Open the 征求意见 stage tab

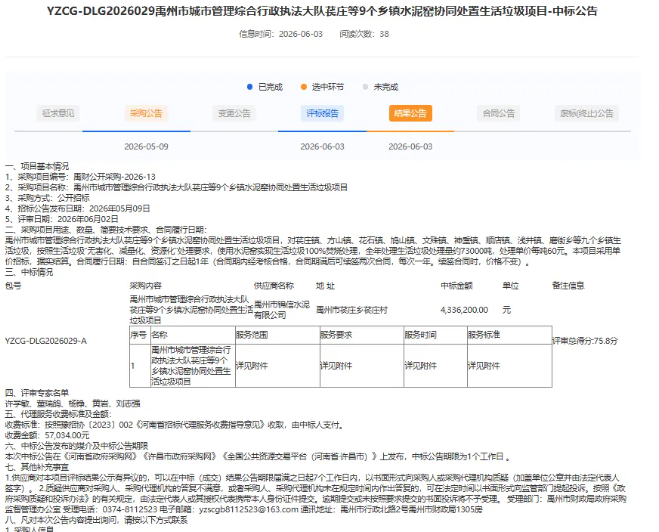tap(58, 113)
